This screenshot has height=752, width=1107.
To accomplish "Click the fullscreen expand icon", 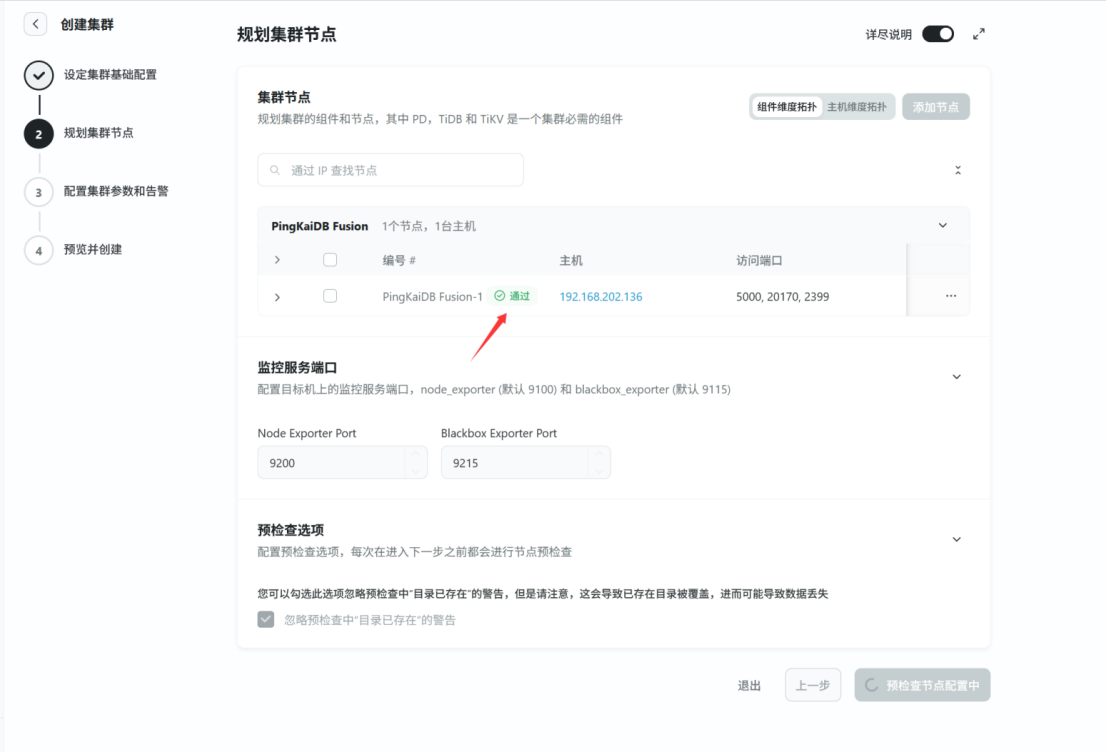I will (979, 34).
